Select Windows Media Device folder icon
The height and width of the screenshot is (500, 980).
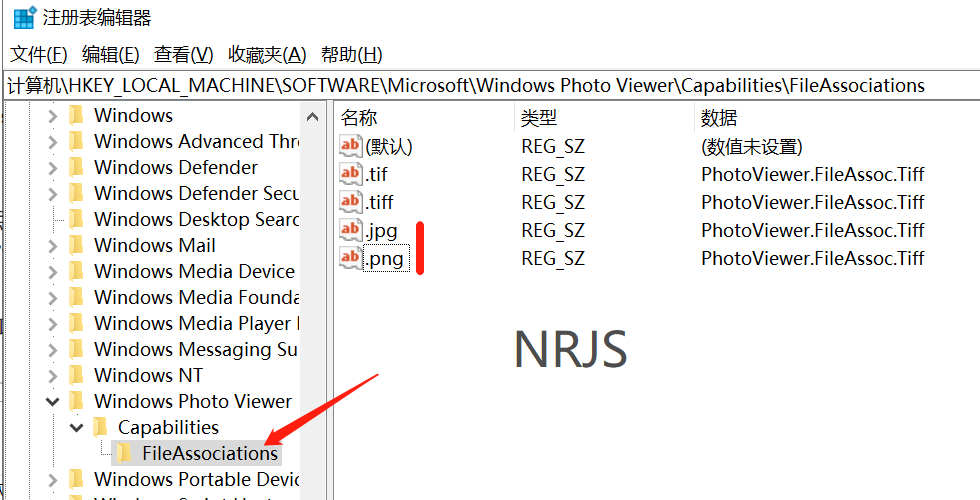[x=76, y=271]
